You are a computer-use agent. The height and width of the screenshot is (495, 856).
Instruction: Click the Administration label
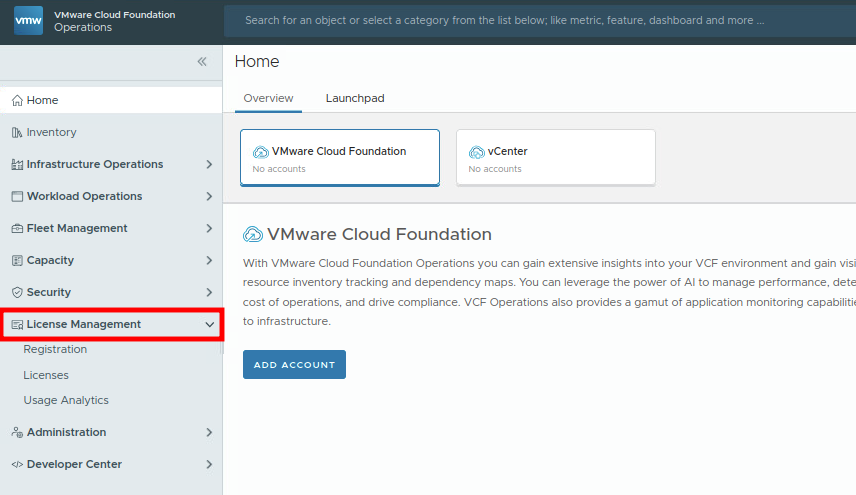click(67, 432)
